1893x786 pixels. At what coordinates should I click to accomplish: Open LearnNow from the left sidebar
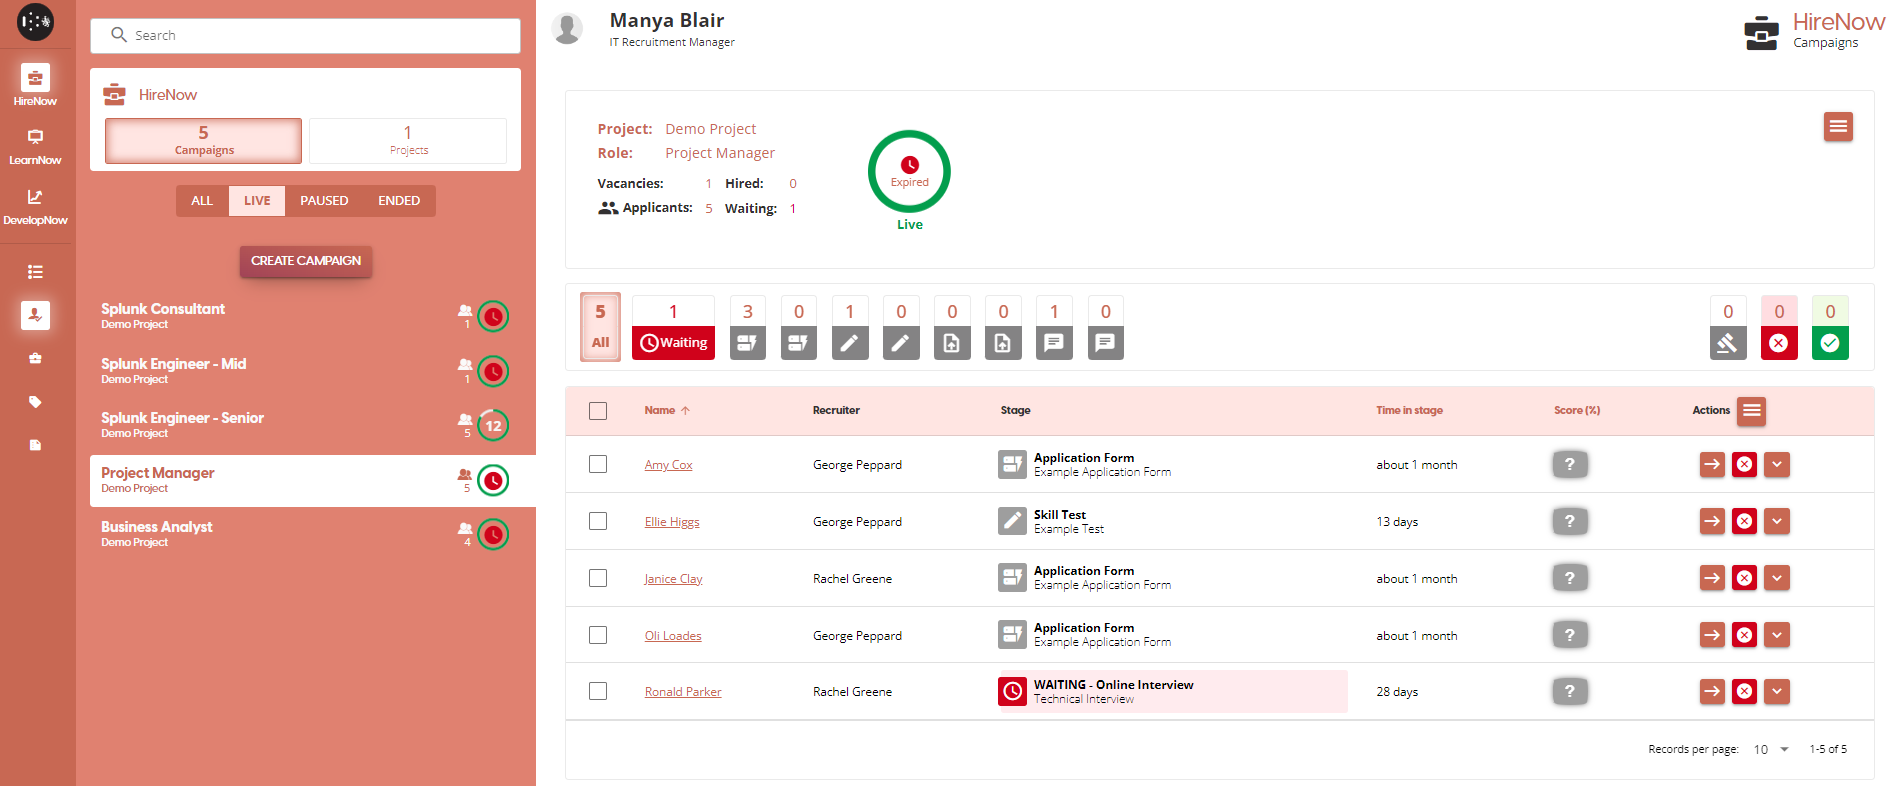[35, 146]
